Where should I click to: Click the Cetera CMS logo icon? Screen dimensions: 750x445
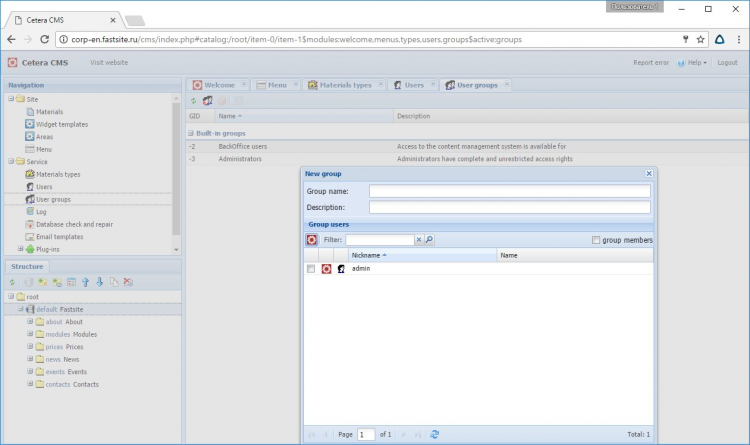[x=12, y=63]
